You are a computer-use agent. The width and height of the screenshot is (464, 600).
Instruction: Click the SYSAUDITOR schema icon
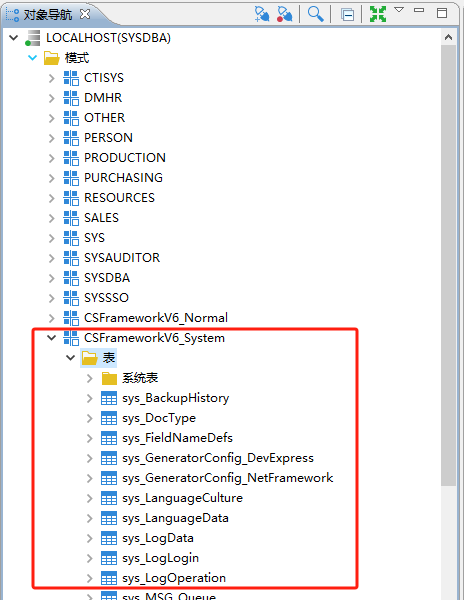pos(71,258)
